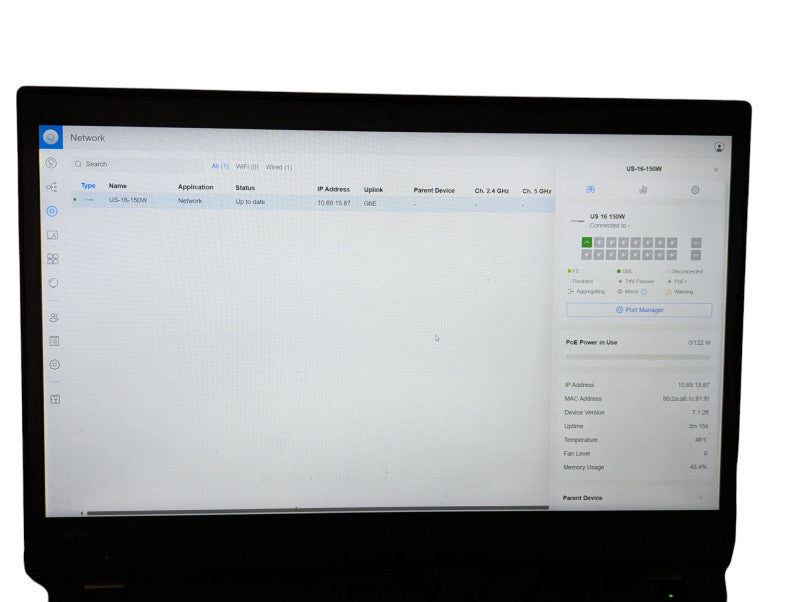Click the MAC Address value in the panel
The image size is (800, 602).
coord(685,398)
